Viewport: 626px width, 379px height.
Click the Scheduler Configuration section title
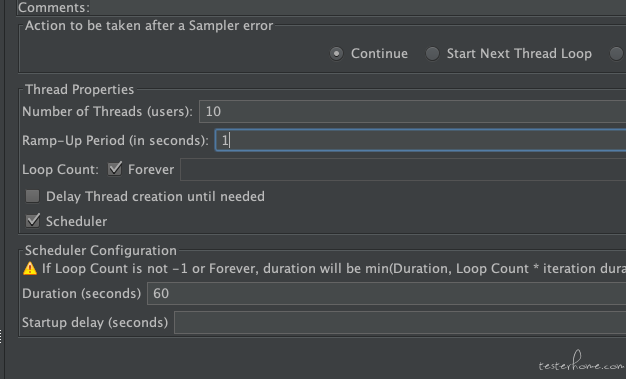coord(101,250)
